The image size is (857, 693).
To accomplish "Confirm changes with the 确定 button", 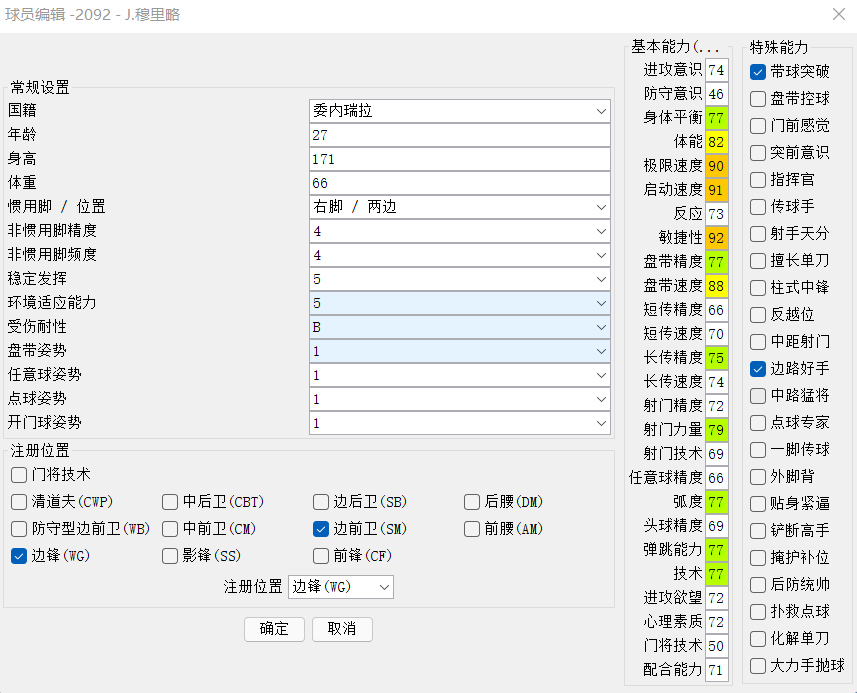I will (274, 629).
